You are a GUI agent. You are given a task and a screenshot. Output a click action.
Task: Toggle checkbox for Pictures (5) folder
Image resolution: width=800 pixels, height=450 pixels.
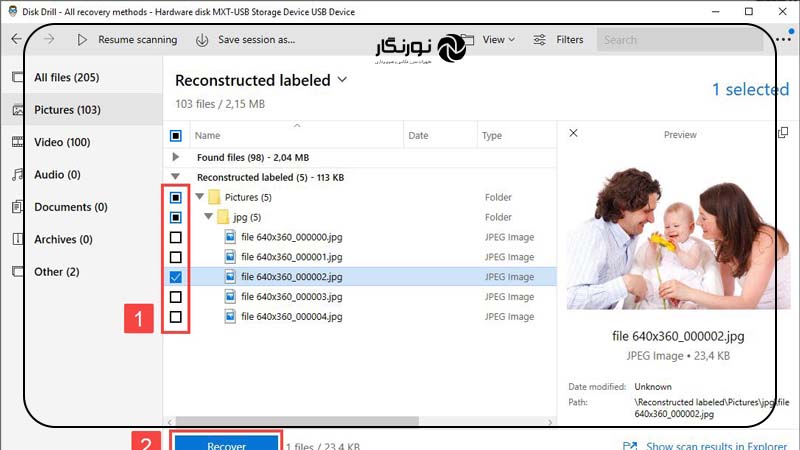(x=176, y=197)
